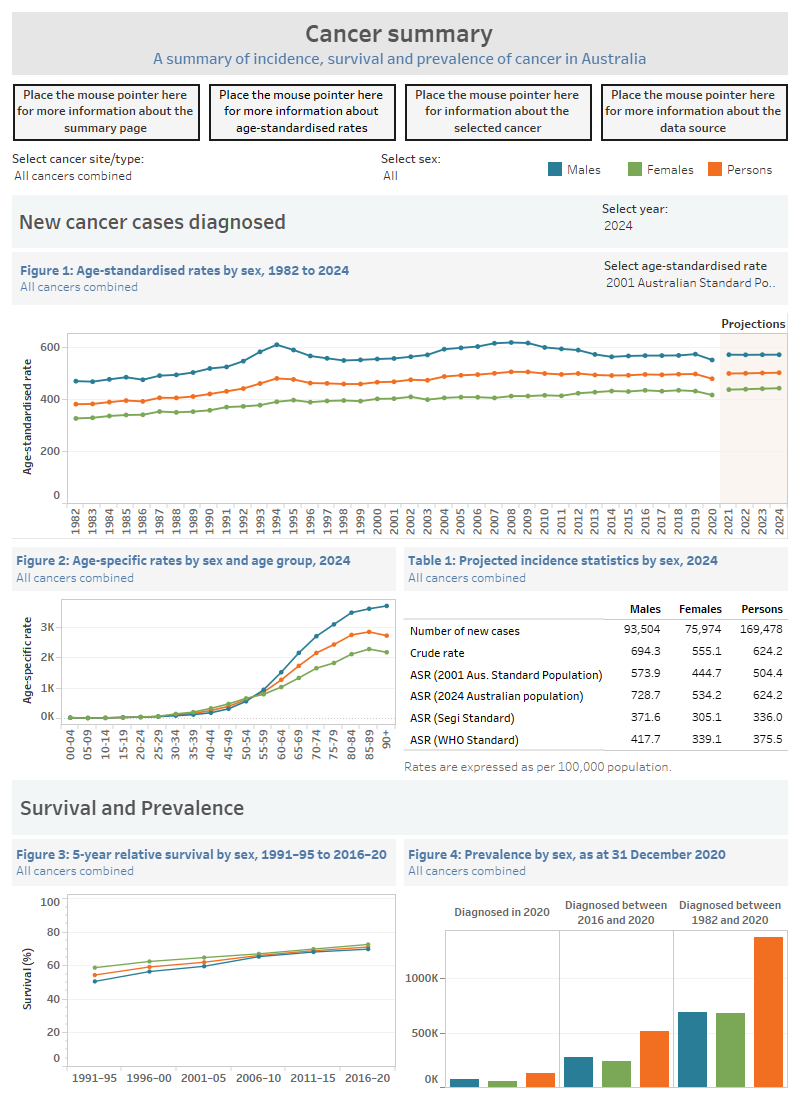Click the 90+ age group label in Figure 2
This screenshot has width=800, height=1100.
[384, 738]
